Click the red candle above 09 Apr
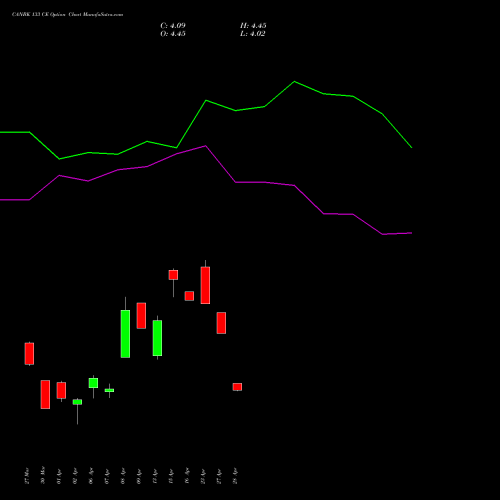500x500 pixels. click(x=141, y=316)
